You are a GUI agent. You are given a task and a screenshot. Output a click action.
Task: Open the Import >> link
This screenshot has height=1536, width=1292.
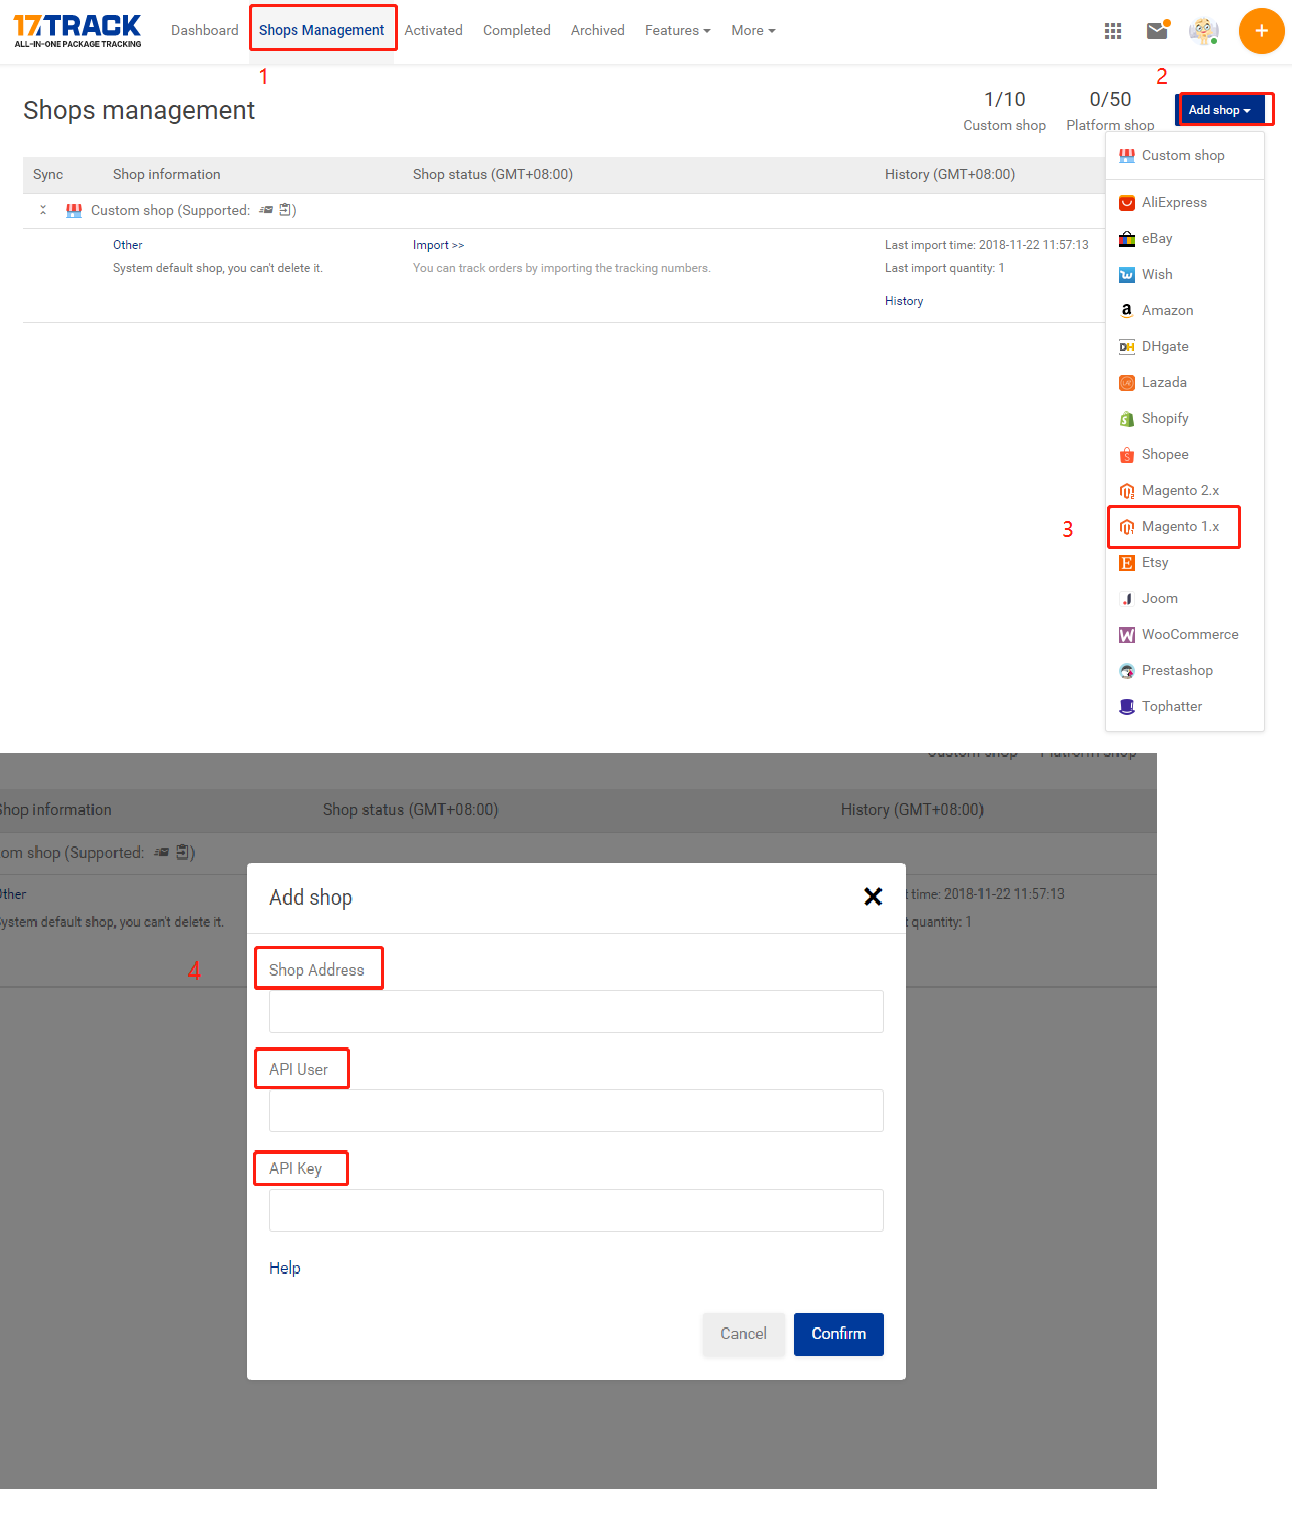438,245
